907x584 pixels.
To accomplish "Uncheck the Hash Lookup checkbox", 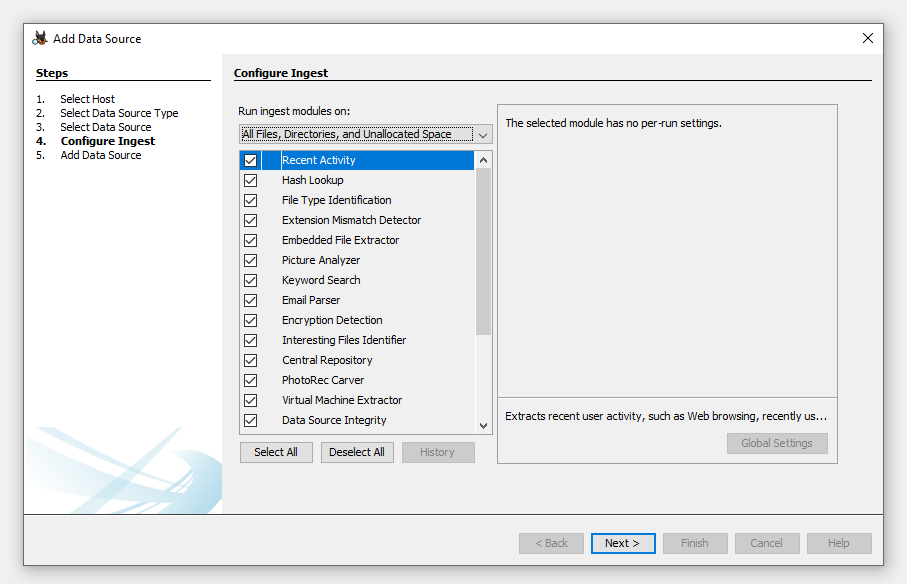I will 250,180.
